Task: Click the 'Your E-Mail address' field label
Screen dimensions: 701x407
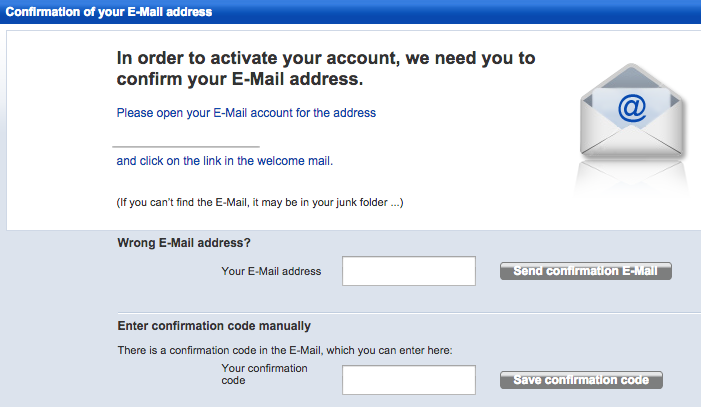Action: coord(271,271)
